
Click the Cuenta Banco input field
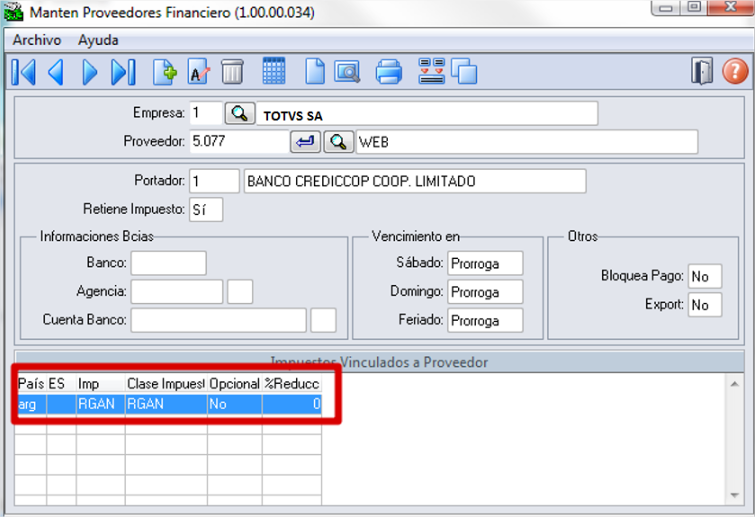click(219, 320)
